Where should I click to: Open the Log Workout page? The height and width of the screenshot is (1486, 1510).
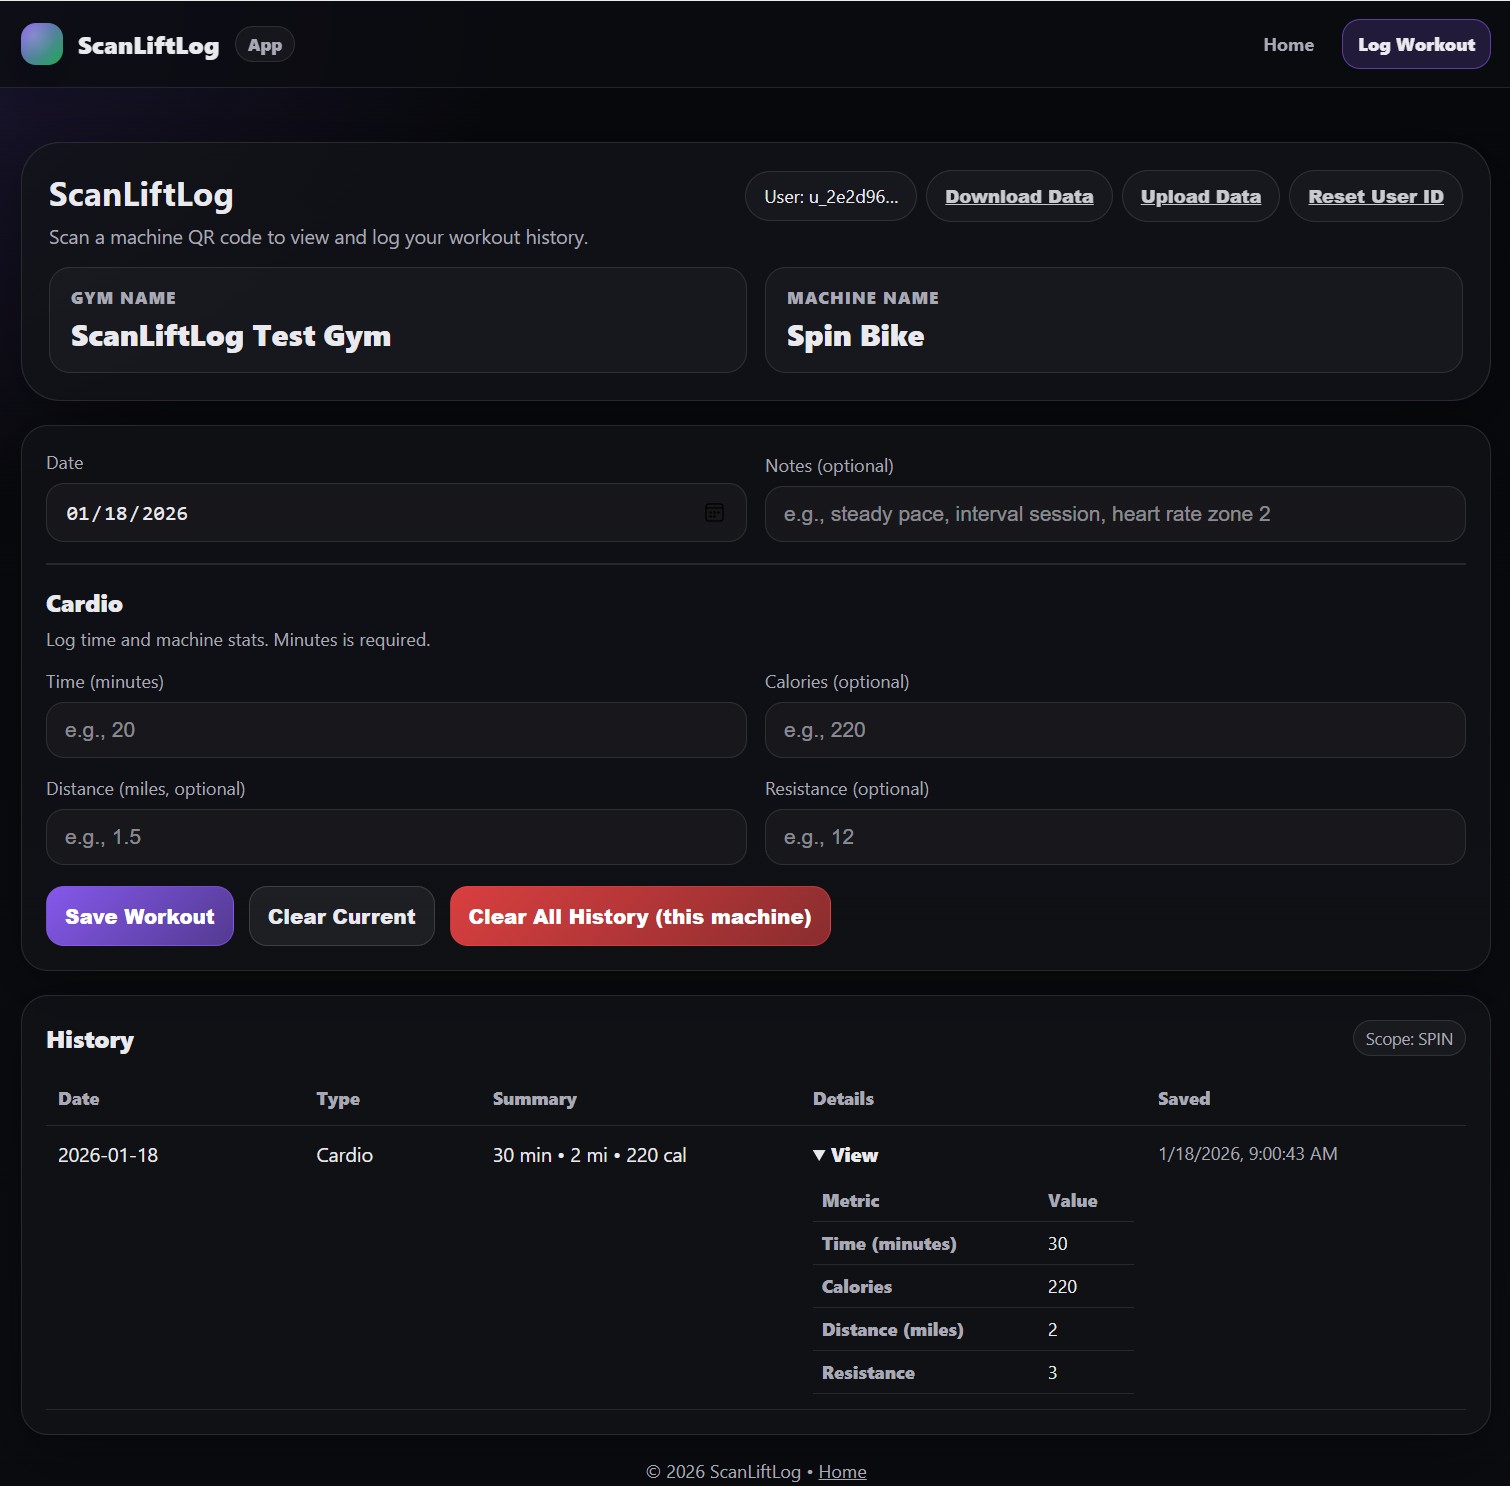(x=1415, y=44)
